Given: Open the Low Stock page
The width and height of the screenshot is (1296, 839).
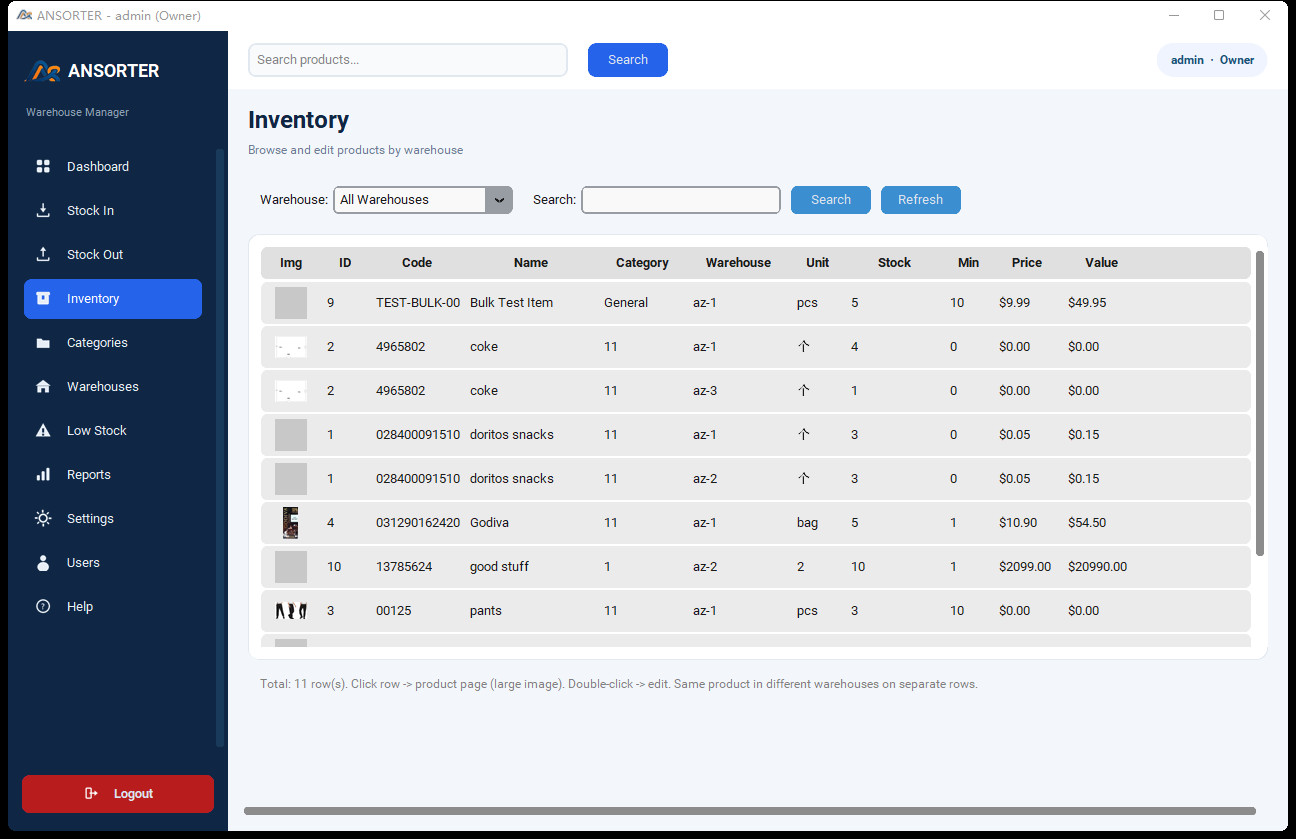Looking at the screenshot, I should pyautogui.click(x=113, y=430).
